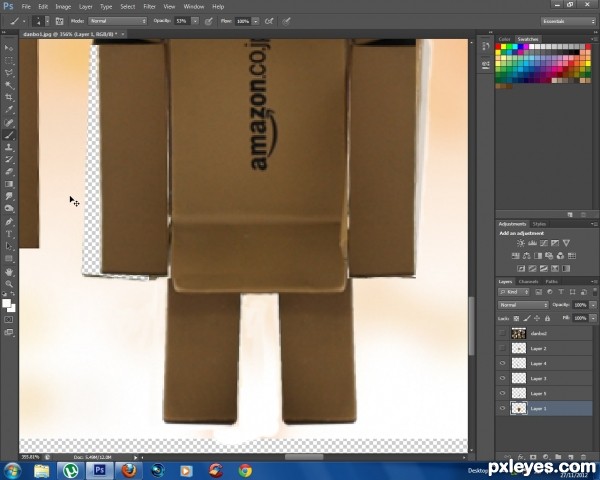600x480 pixels.
Task: Select the Path Selection tool
Action: (9, 246)
